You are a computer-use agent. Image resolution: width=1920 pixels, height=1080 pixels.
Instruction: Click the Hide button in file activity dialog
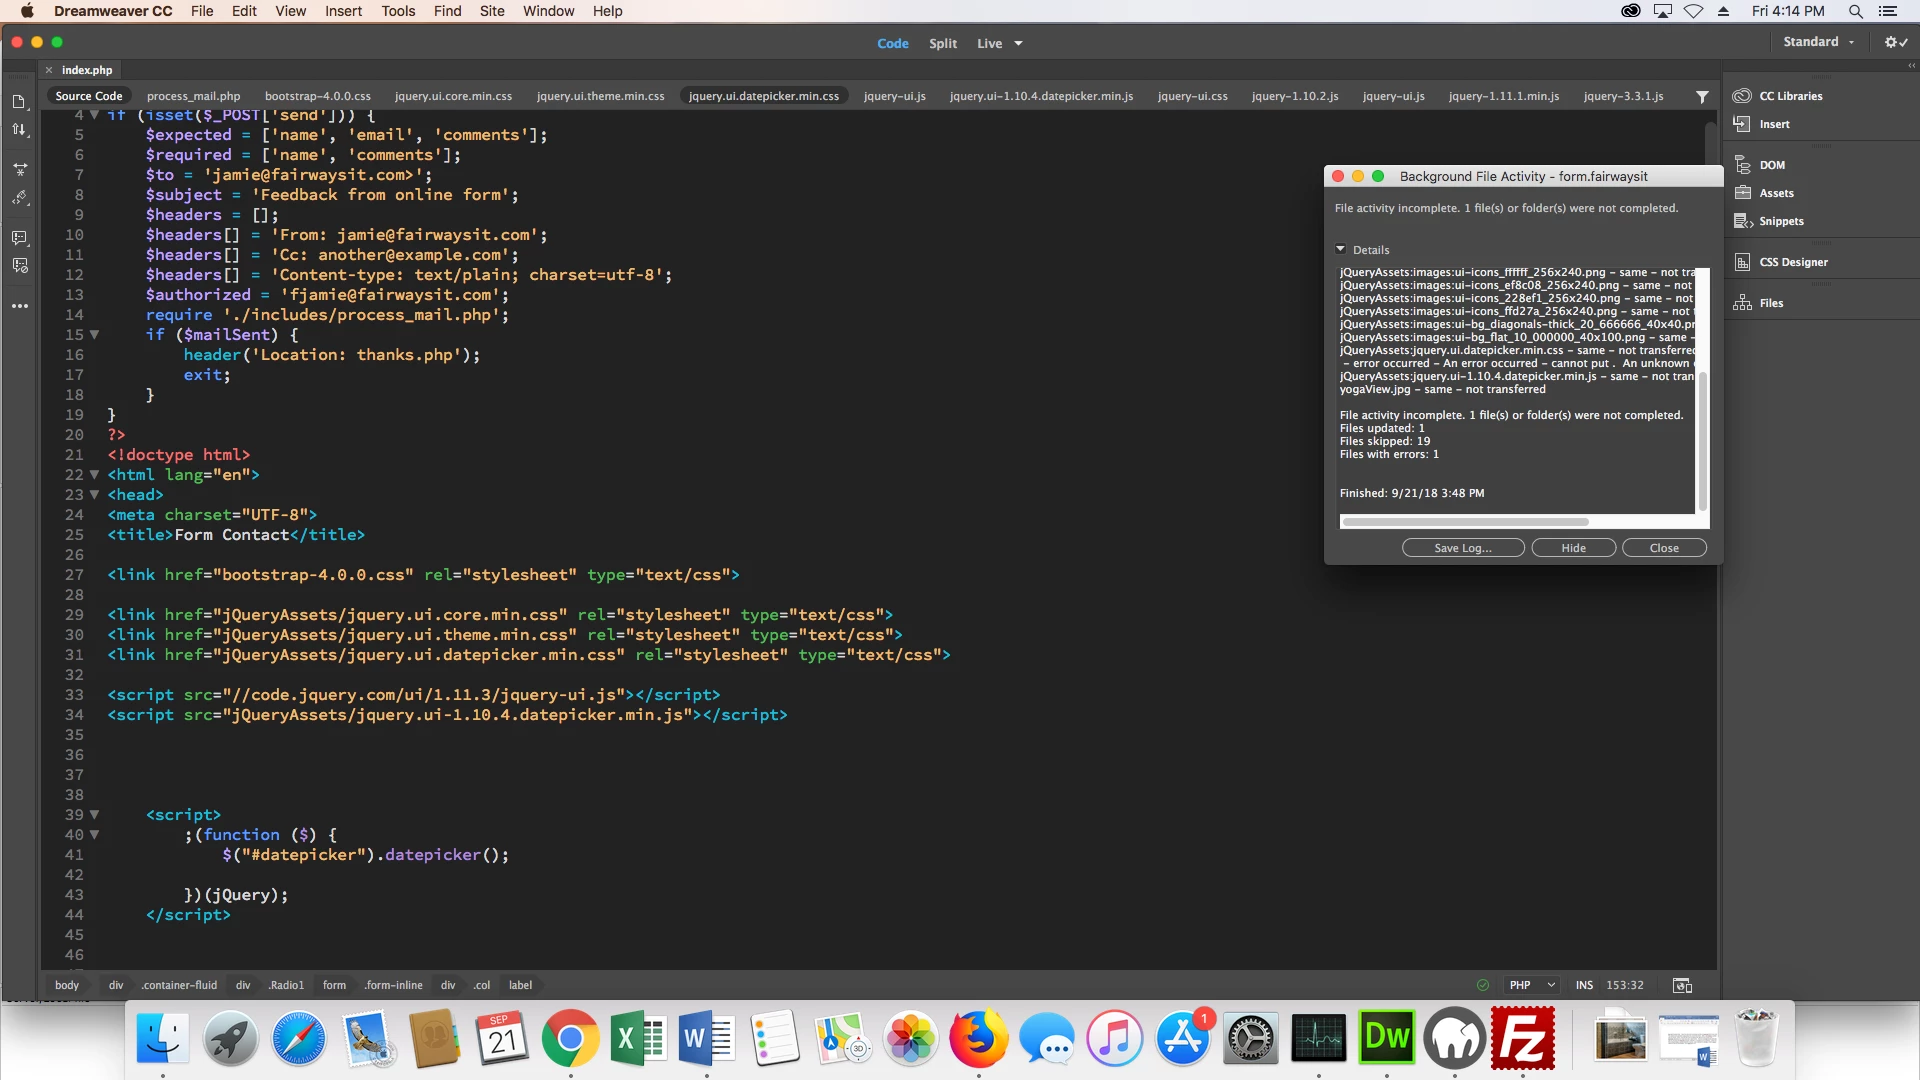[x=1573, y=548]
